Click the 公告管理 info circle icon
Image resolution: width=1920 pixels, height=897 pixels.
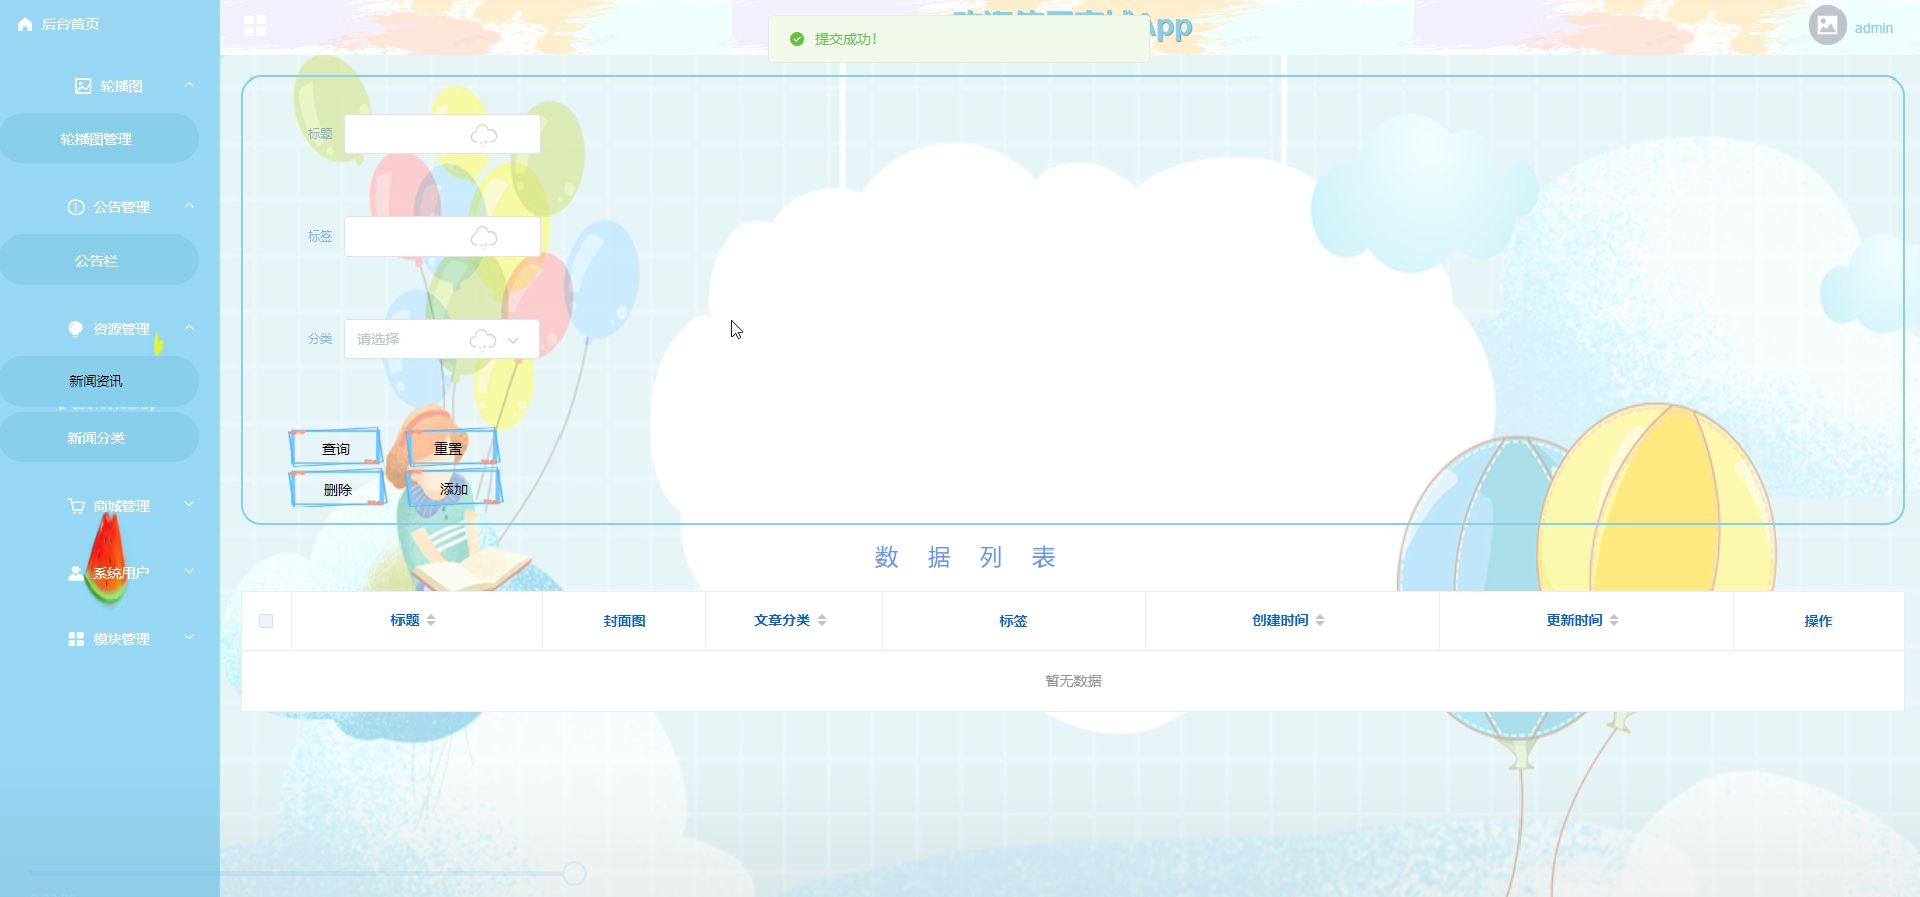[x=76, y=207]
